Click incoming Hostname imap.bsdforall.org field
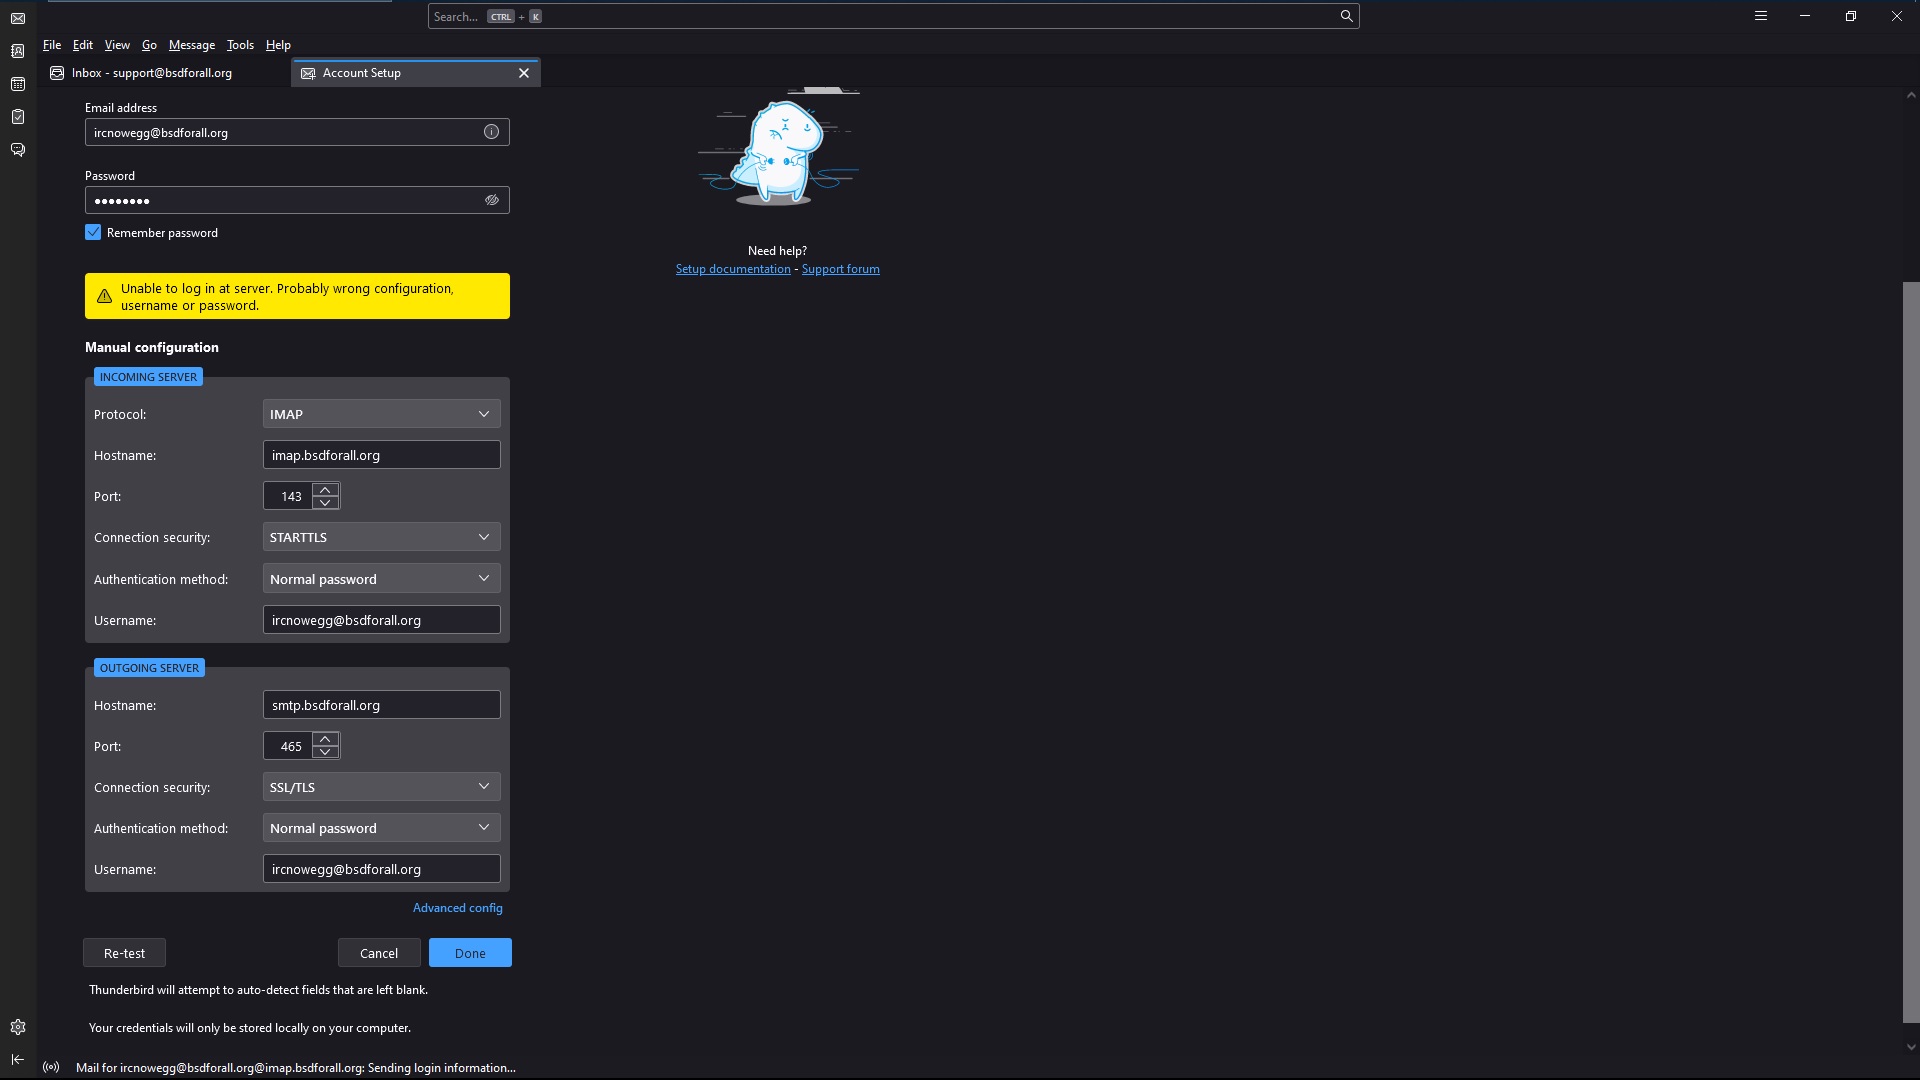This screenshot has width=1920, height=1080. pos(381,455)
